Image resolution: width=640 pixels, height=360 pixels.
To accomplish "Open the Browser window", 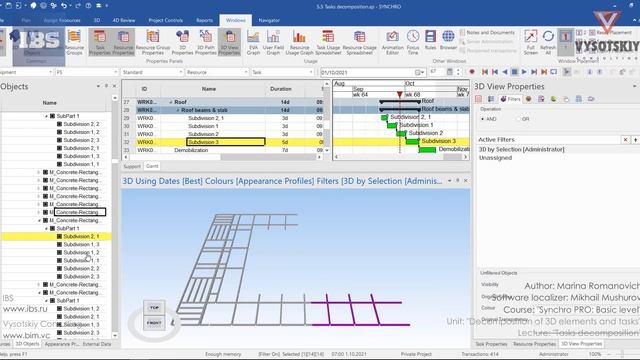I will pyautogui.click(x=448, y=40).
